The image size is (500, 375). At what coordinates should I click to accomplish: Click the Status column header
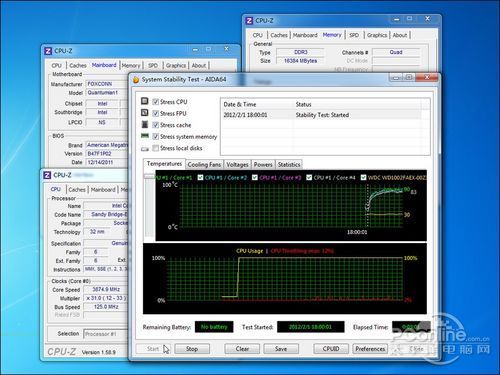[x=357, y=104]
